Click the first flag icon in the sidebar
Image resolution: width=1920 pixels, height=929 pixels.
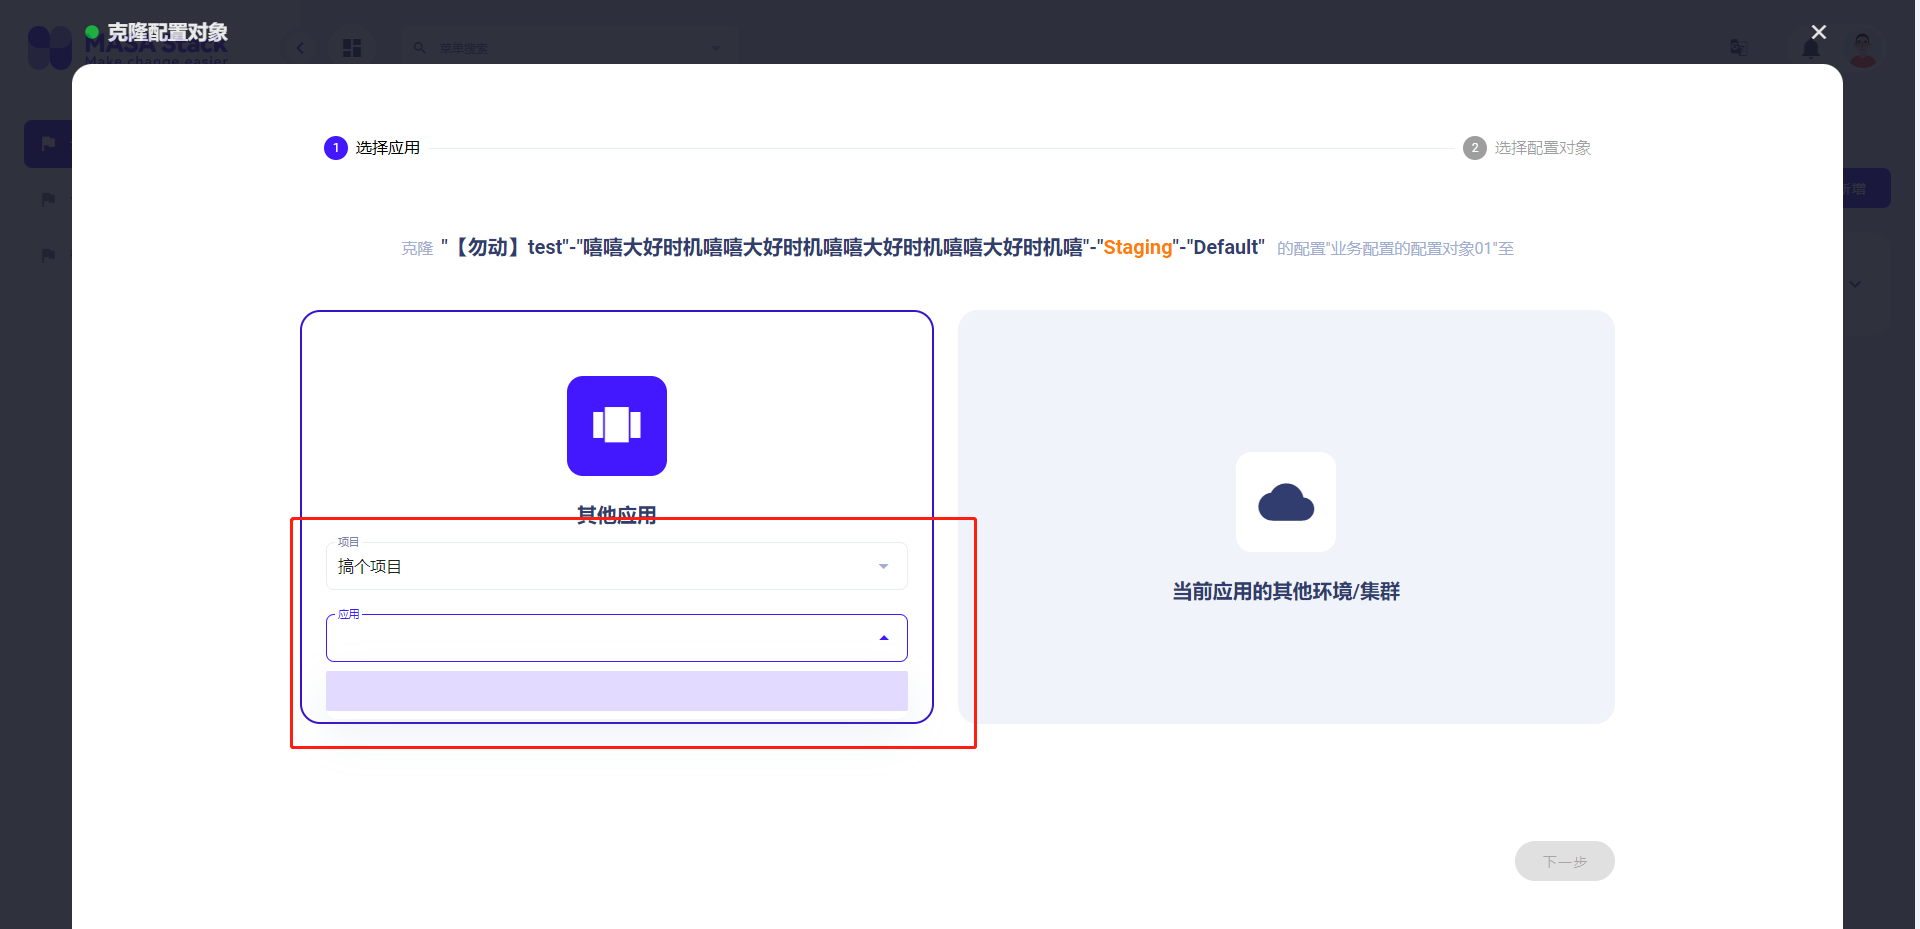coord(47,143)
